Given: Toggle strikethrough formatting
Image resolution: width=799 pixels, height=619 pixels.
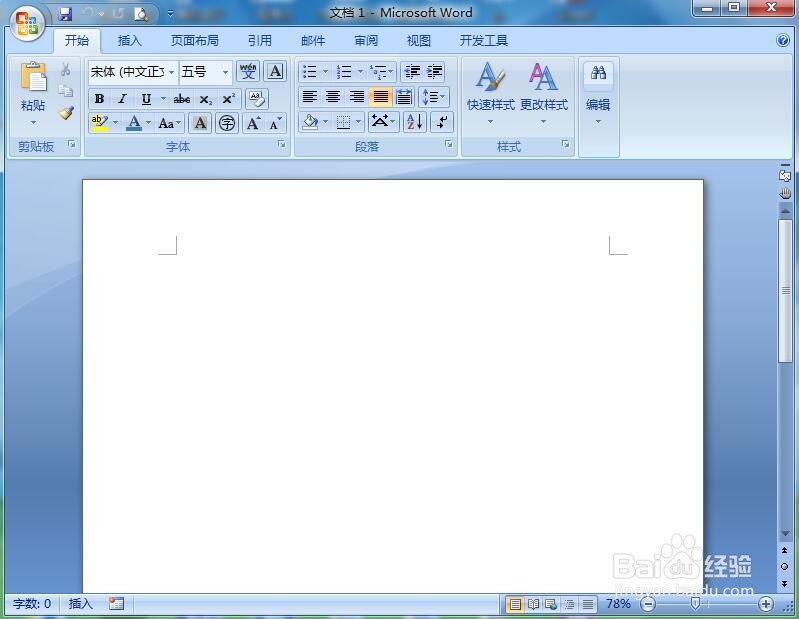Looking at the screenshot, I should pyautogui.click(x=181, y=99).
